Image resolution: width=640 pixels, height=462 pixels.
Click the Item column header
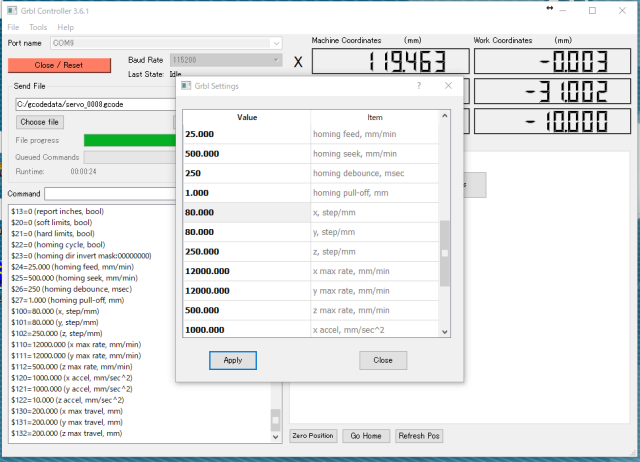tap(375, 118)
